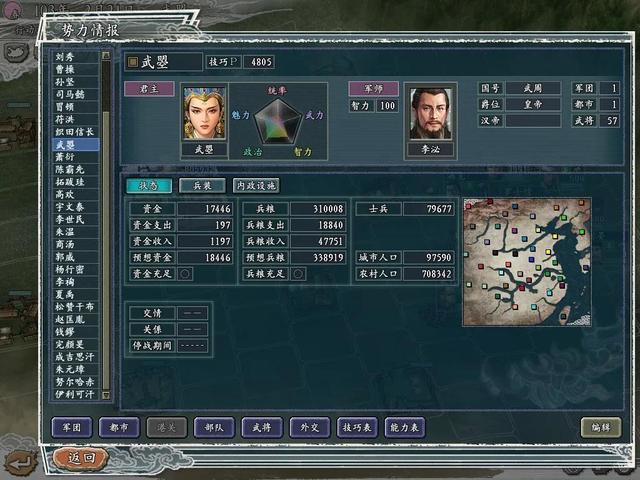Image resolution: width=640 pixels, height=480 pixels.
Task: Click the 兵粮充足 circle indicator
Action: 298,274
